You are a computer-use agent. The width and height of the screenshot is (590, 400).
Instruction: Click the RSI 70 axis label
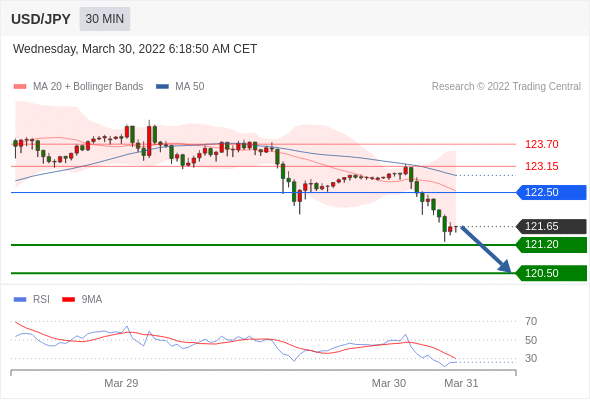pyautogui.click(x=531, y=321)
